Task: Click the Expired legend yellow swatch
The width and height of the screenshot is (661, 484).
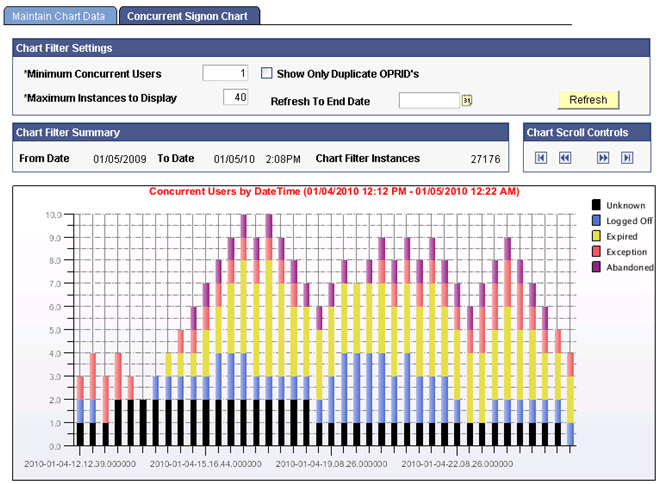Action: pos(596,236)
